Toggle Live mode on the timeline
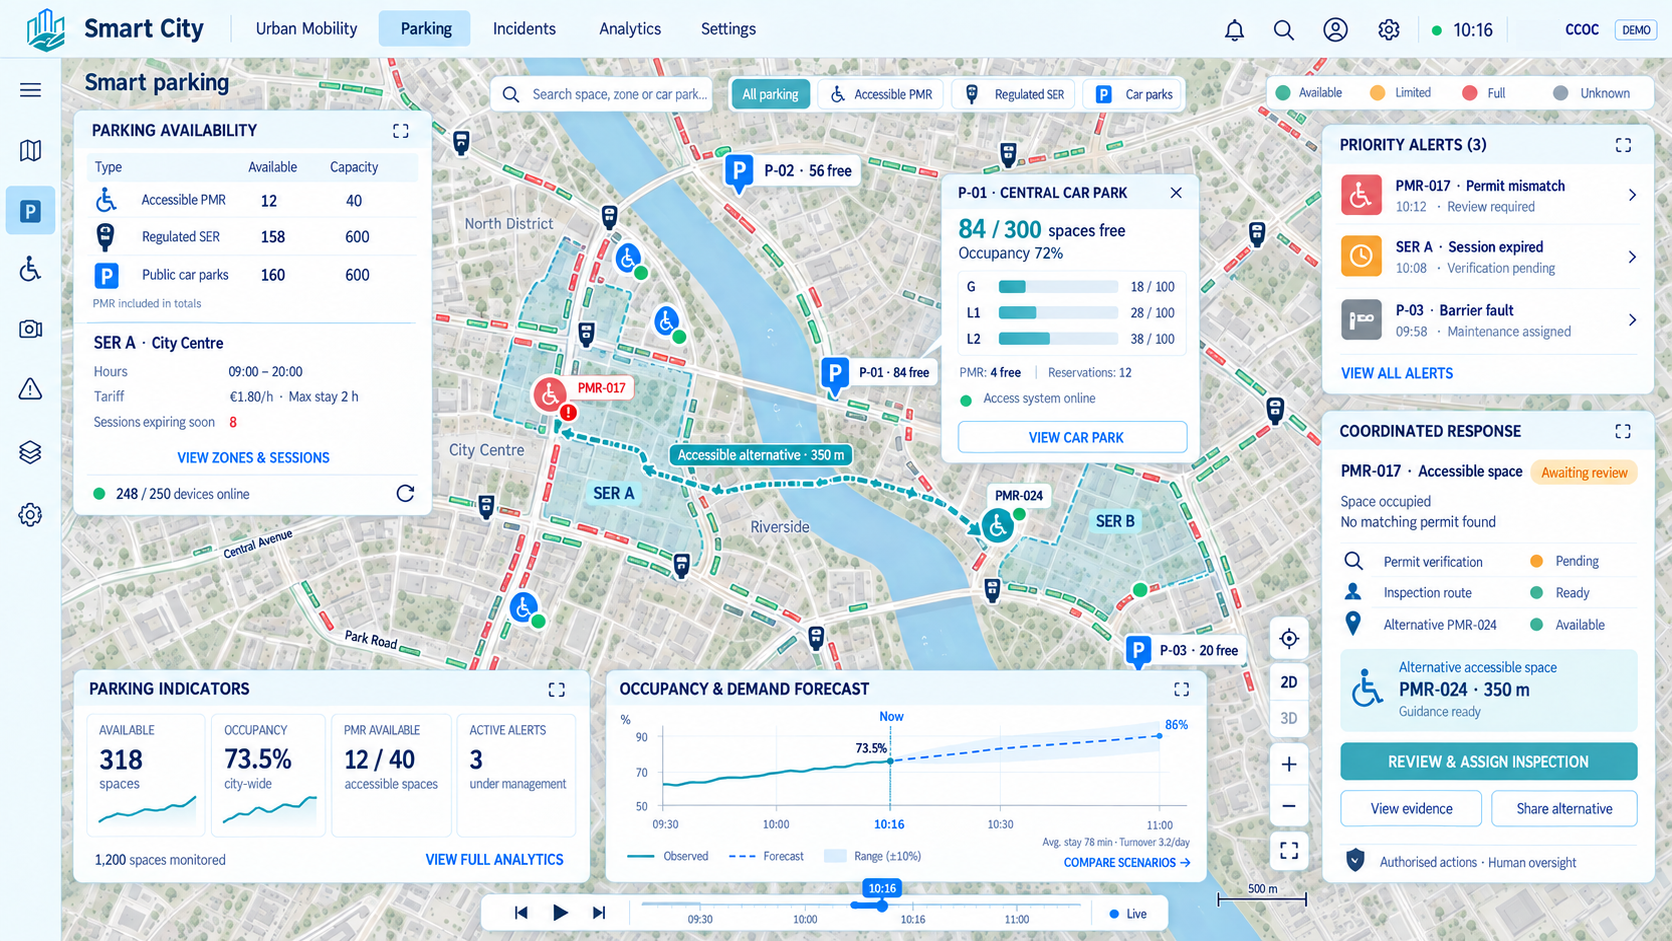Screen dimensions: 1672x941 click(1127, 914)
